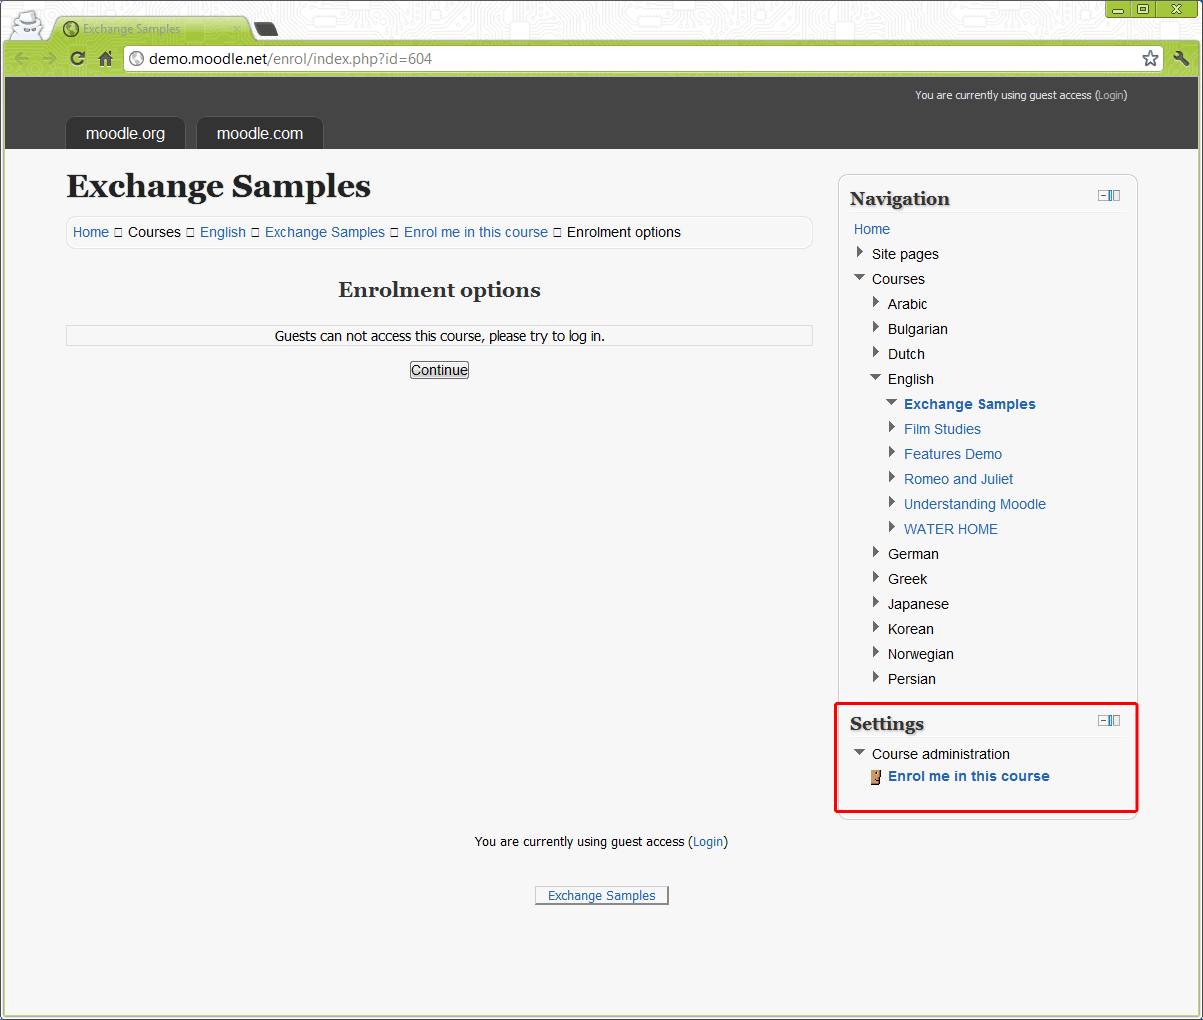Screen dimensions: 1203x1020
Task: Expand the Romeo and Juliet node
Action: [892, 477]
